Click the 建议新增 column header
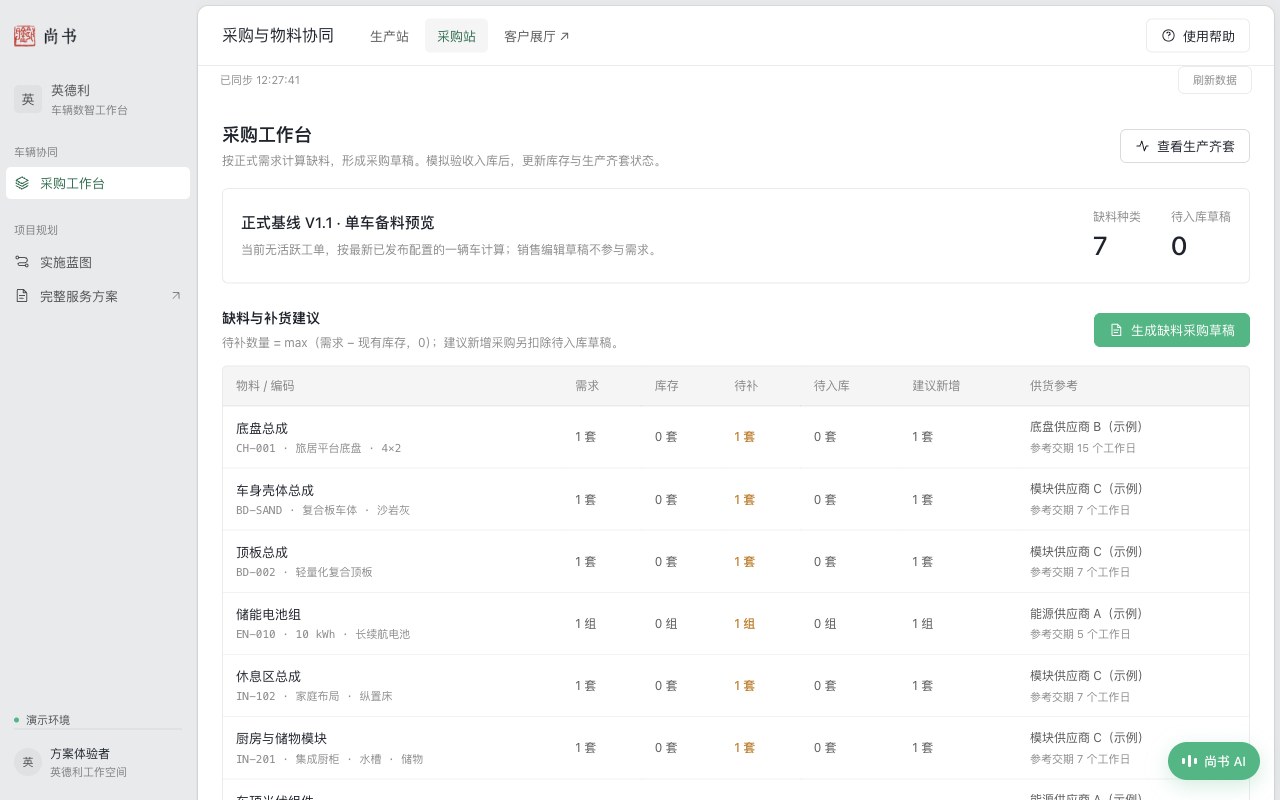The height and width of the screenshot is (800, 1280). coord(936,386)
